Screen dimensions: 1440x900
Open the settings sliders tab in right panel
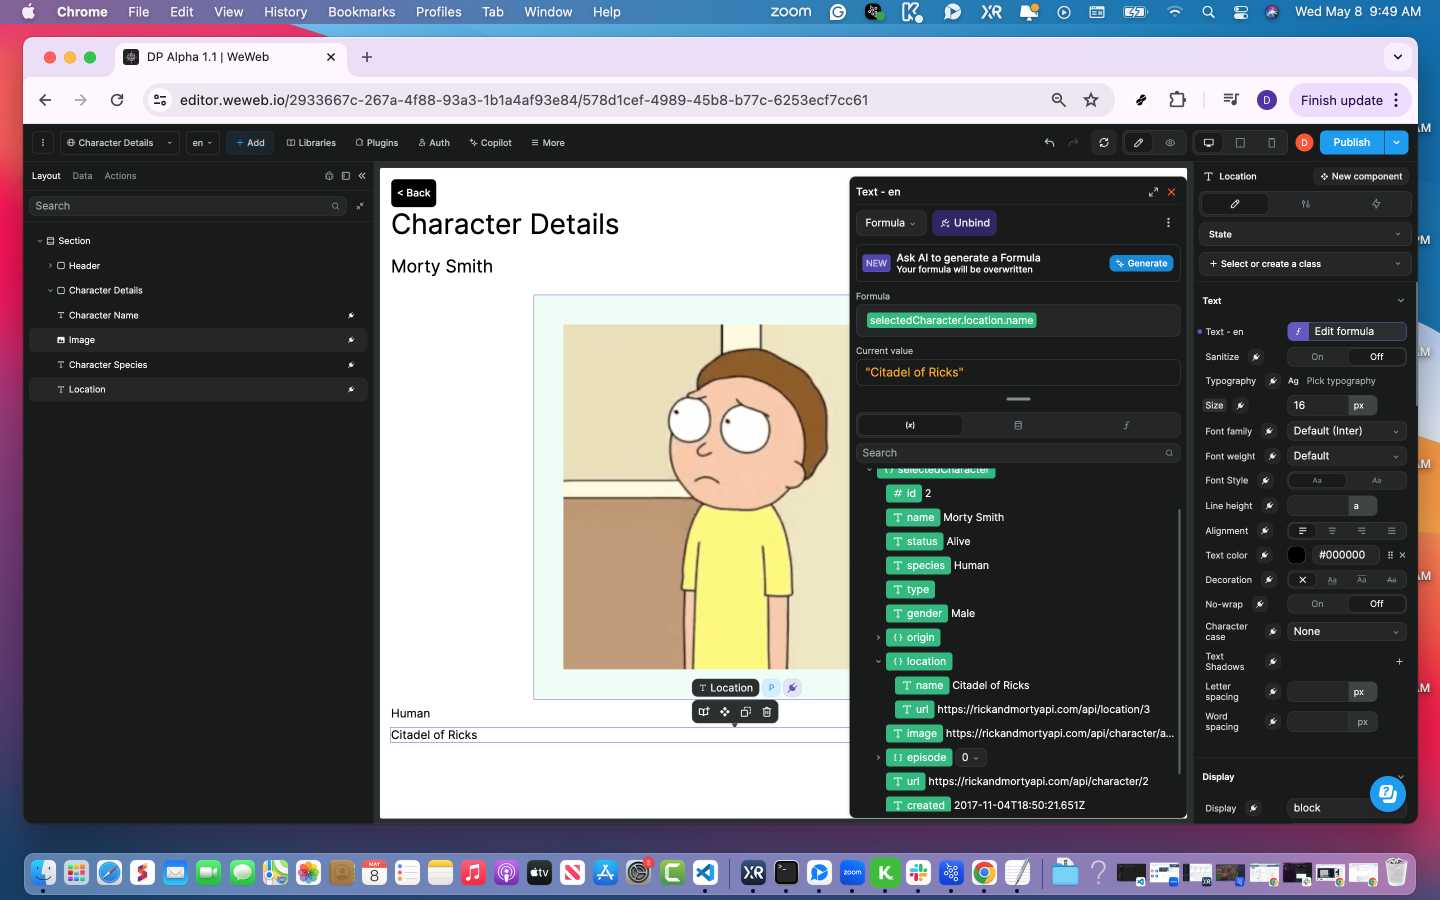(x=1306, y=204)
